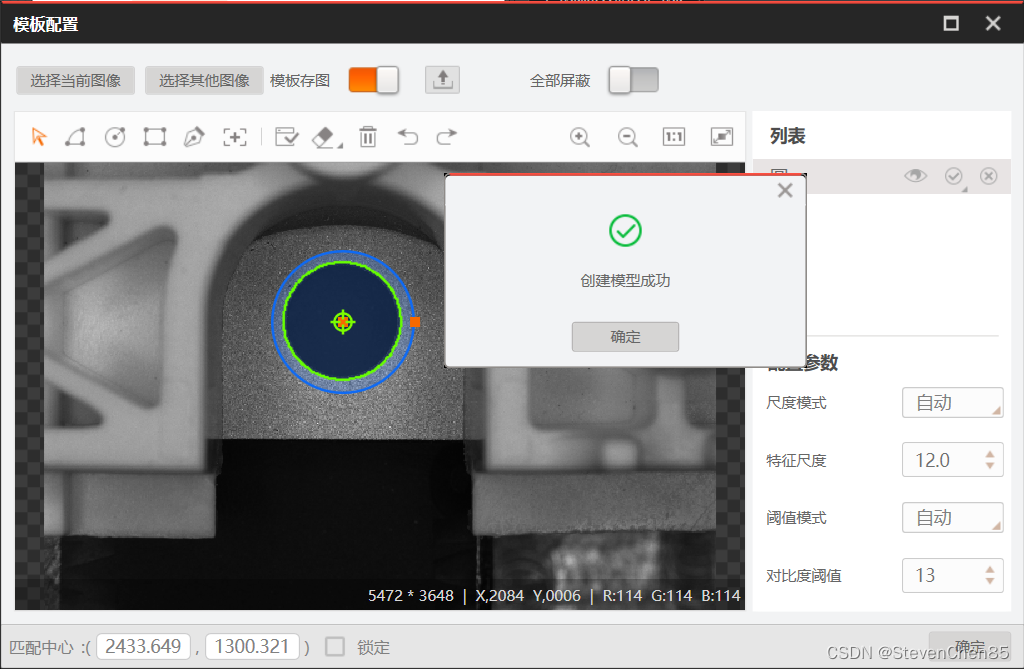Activate the eraser tool
The width and height of the screenshot is (1024, 669).
coord(324,137)
